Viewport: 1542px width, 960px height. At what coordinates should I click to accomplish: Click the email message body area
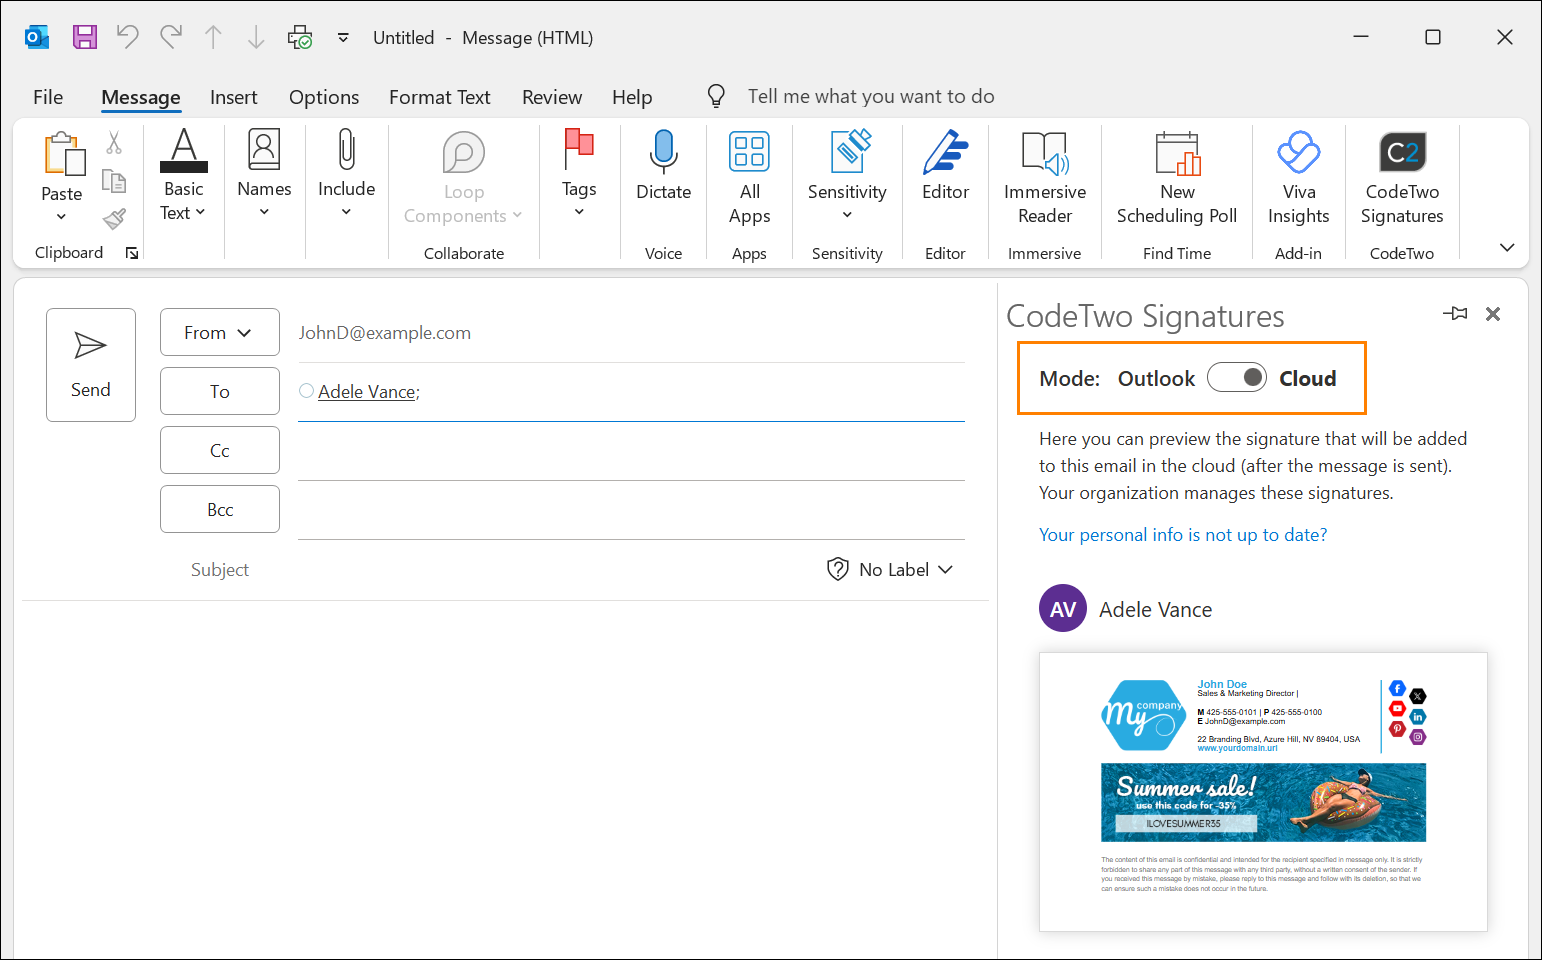505,780
